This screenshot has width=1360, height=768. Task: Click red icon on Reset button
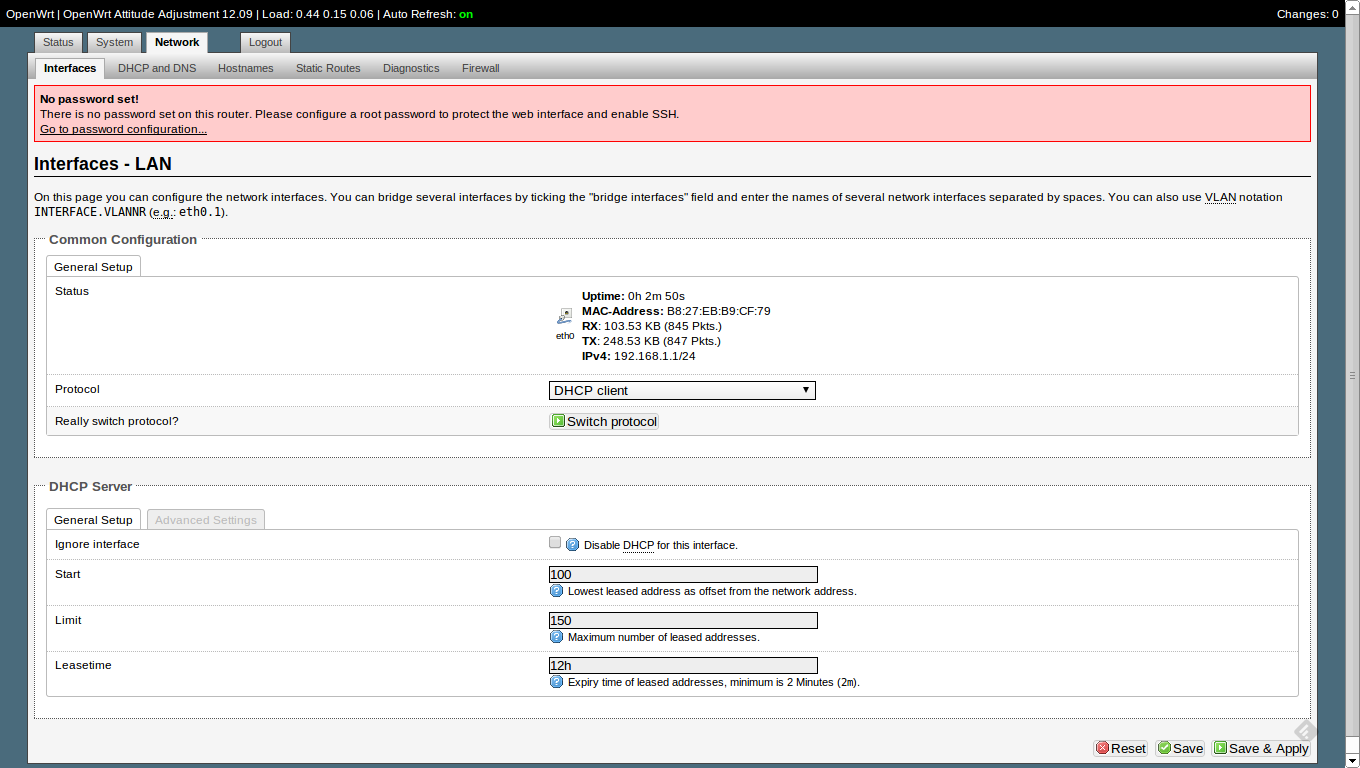(x=1102, y=748)
